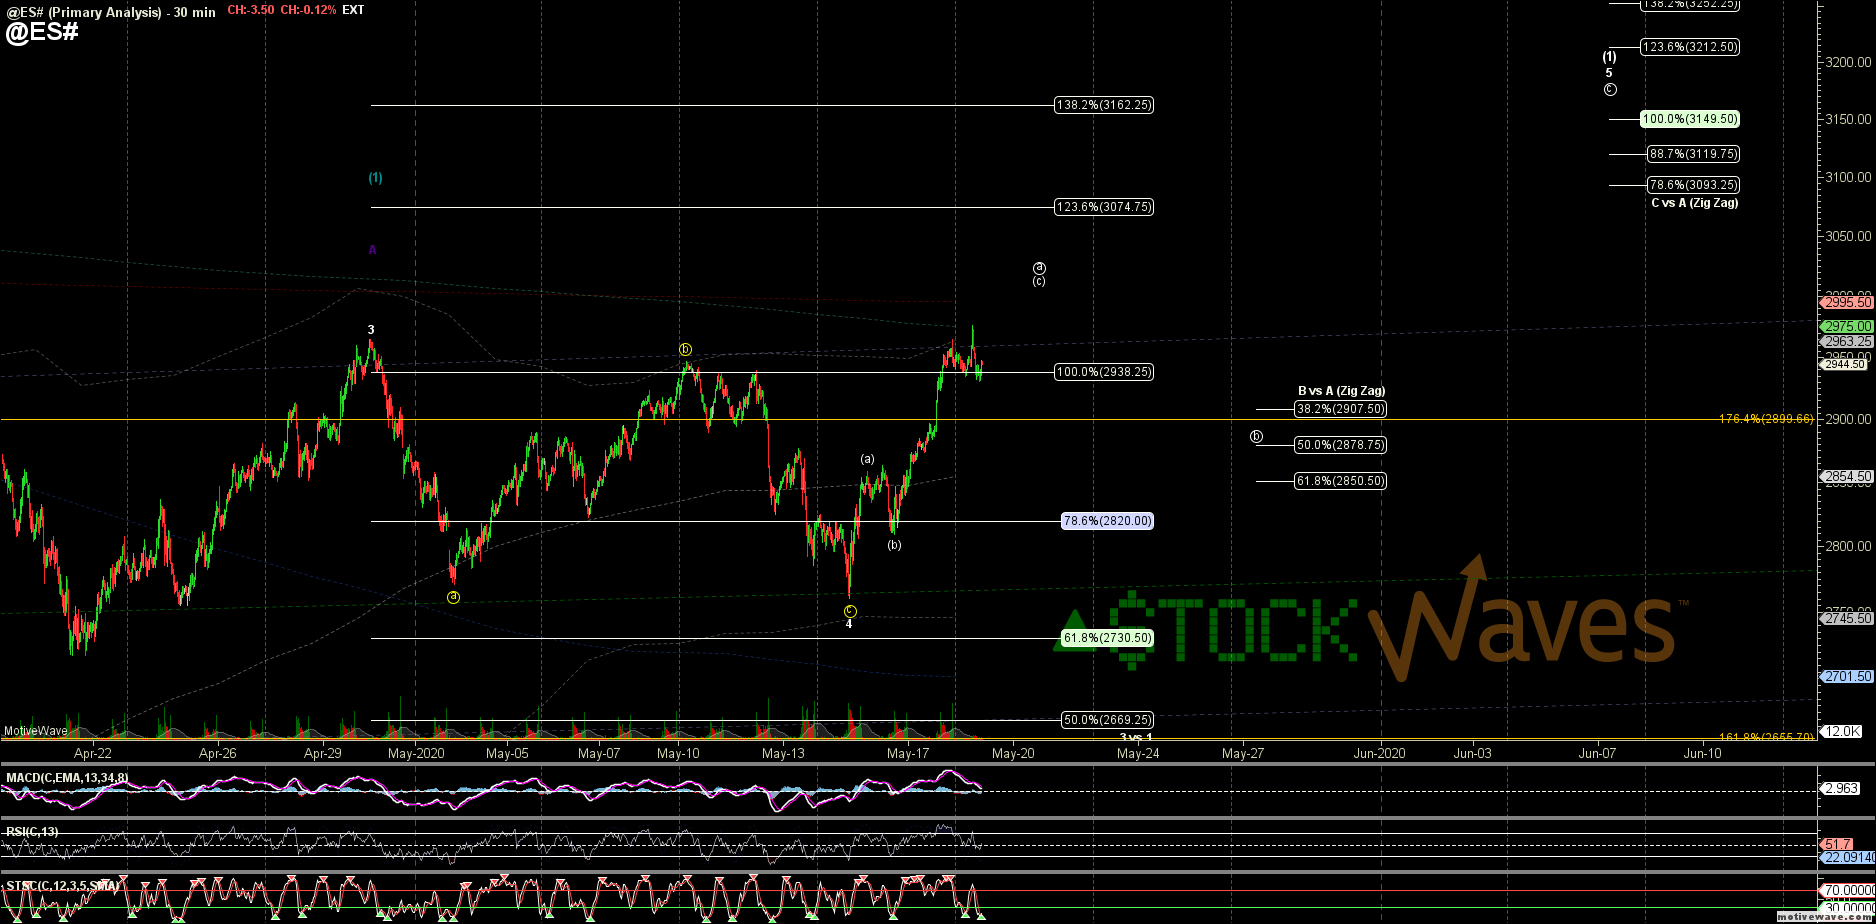Click the 2800.00 price scale value

1847,547
